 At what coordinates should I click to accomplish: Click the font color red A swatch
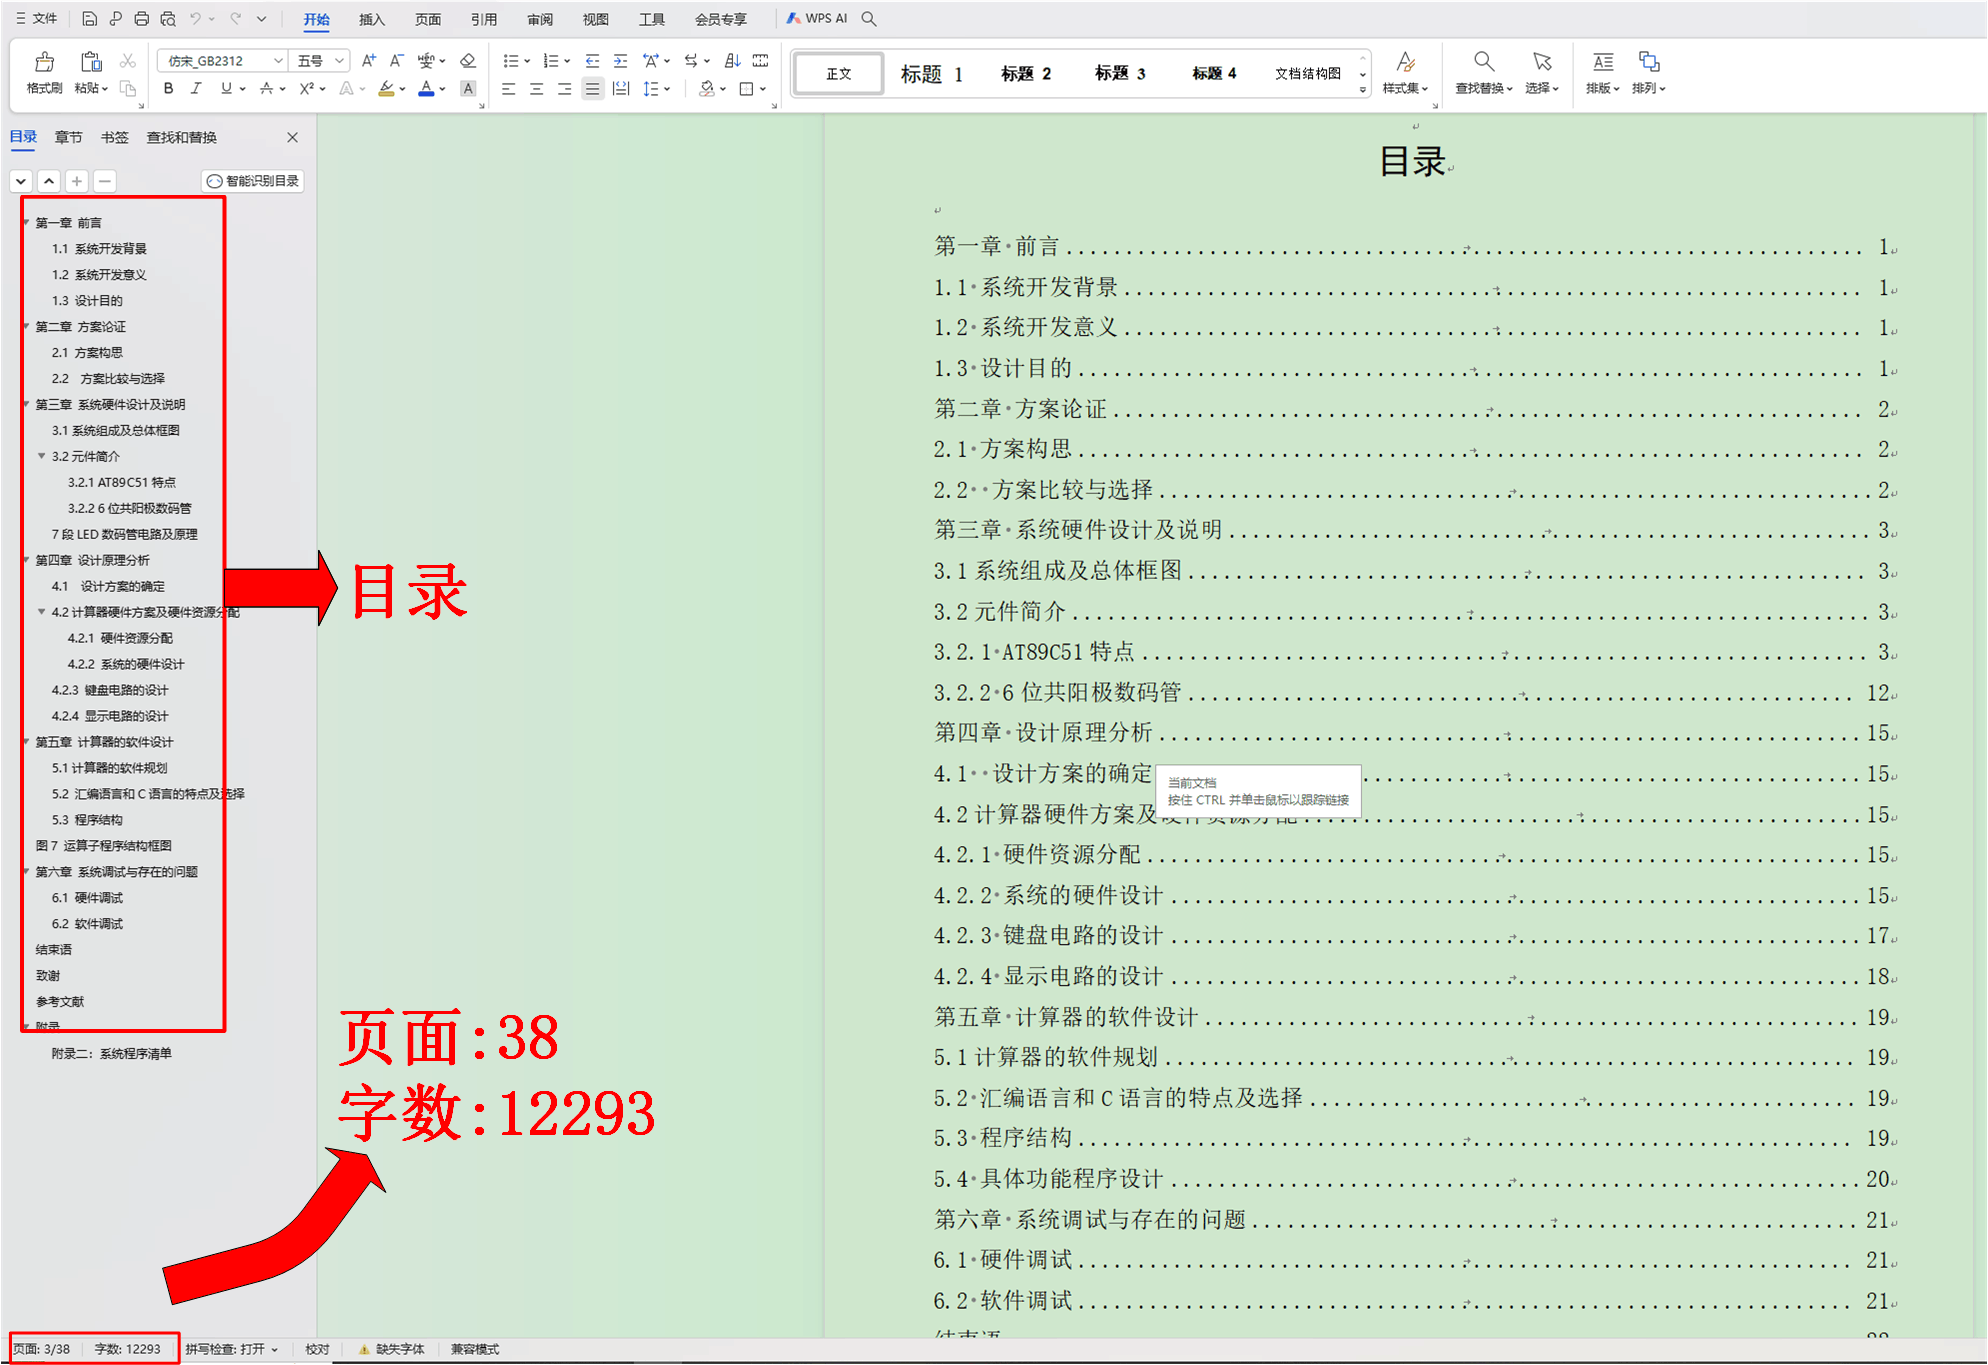[x=426, y=89]
